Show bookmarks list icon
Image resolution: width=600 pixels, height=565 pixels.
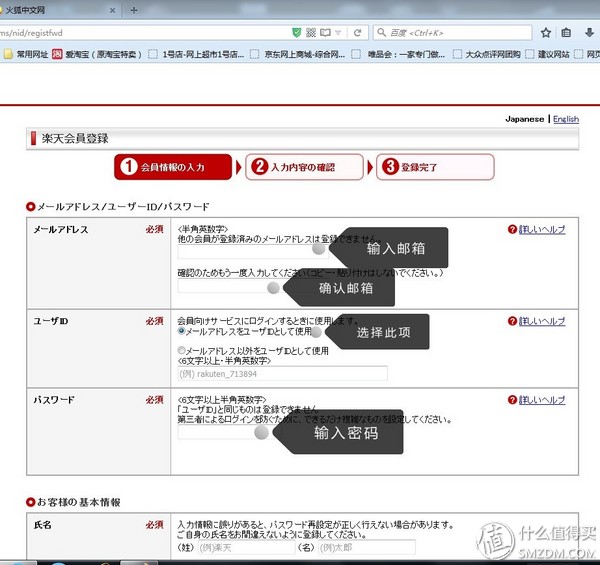coord(566,33)
